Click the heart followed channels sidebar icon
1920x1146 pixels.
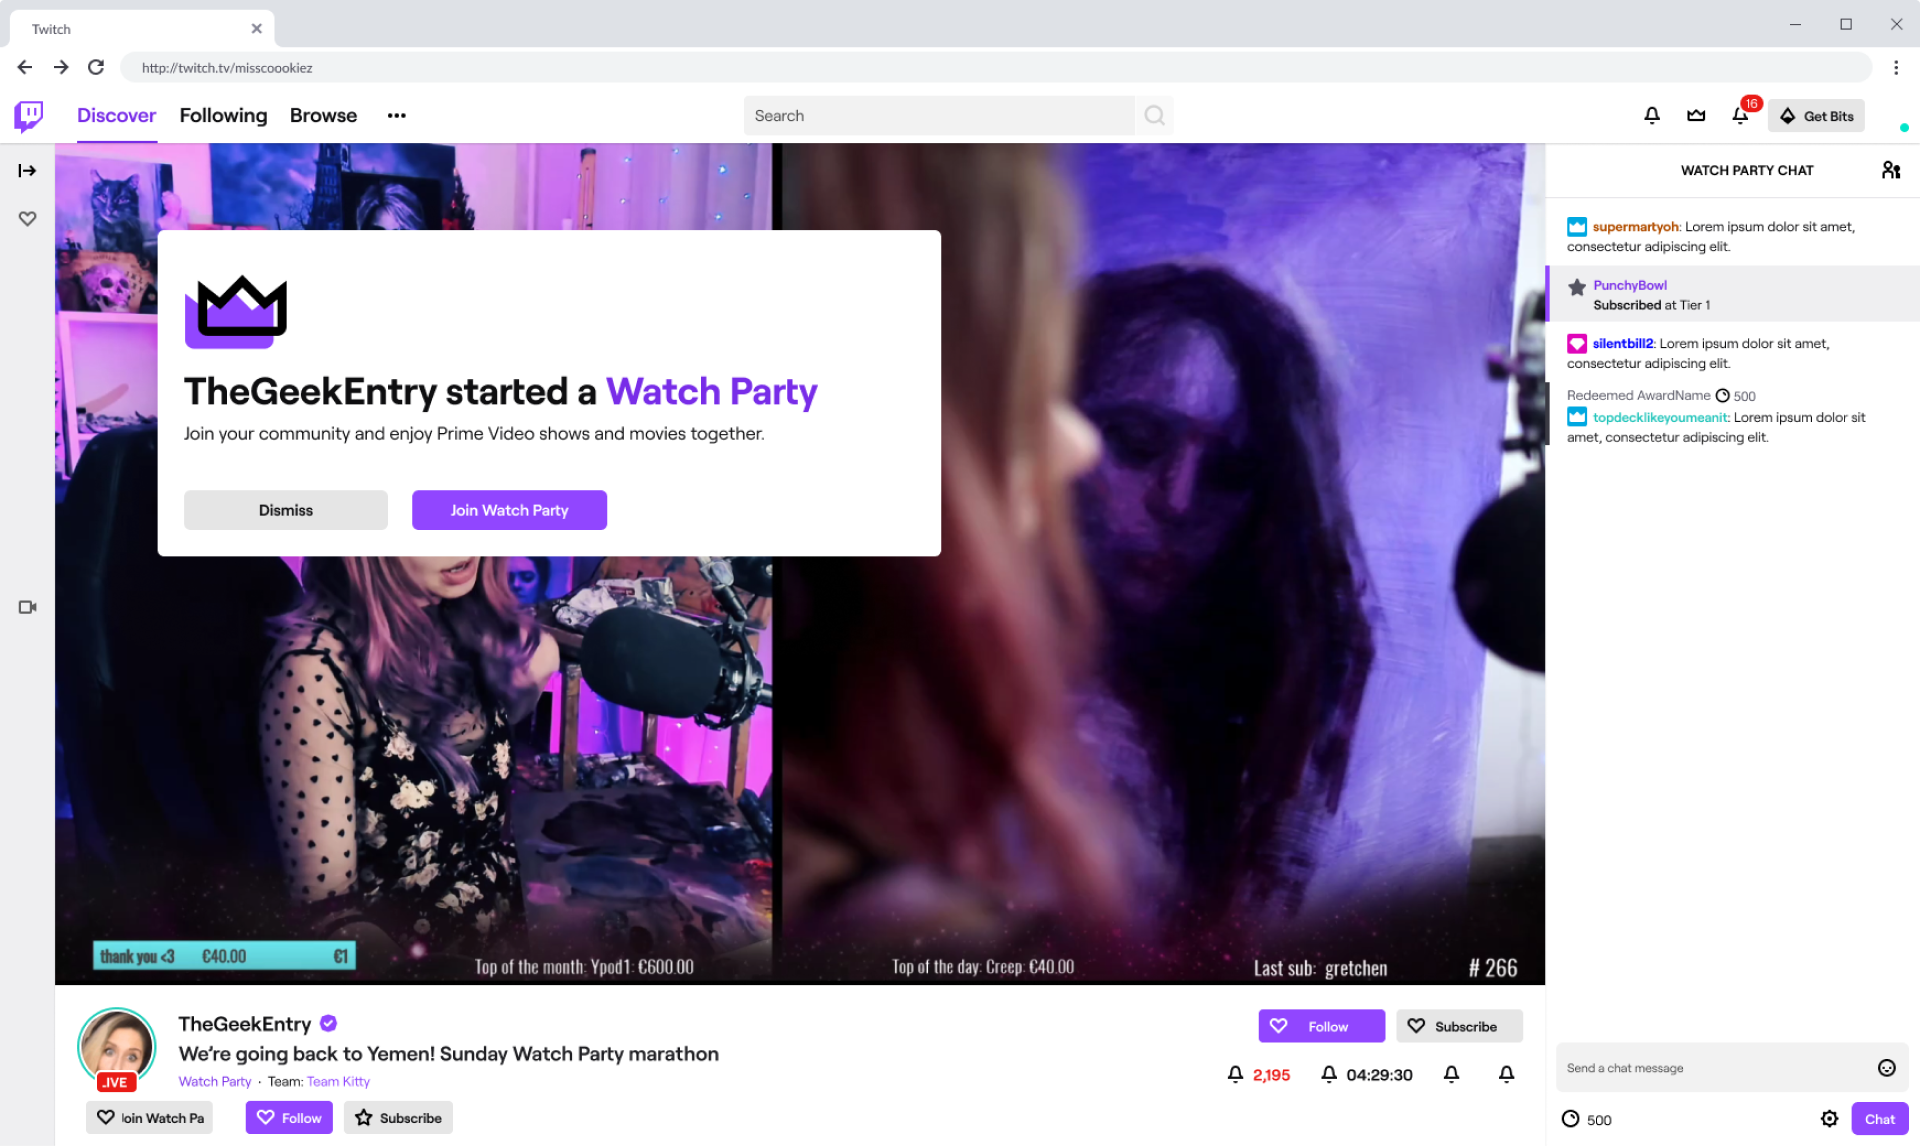pyautogui.click(x=27, y=219)
